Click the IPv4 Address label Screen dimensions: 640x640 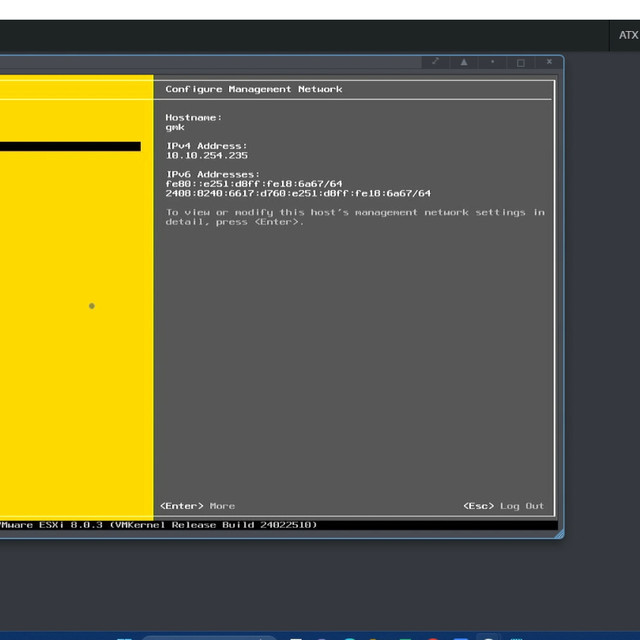coord(207,146)
